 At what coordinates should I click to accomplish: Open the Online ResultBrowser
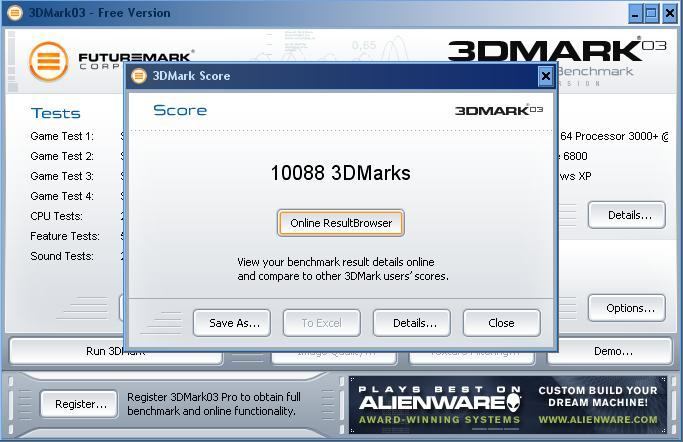pyautogui.click(x=341, y=223)
